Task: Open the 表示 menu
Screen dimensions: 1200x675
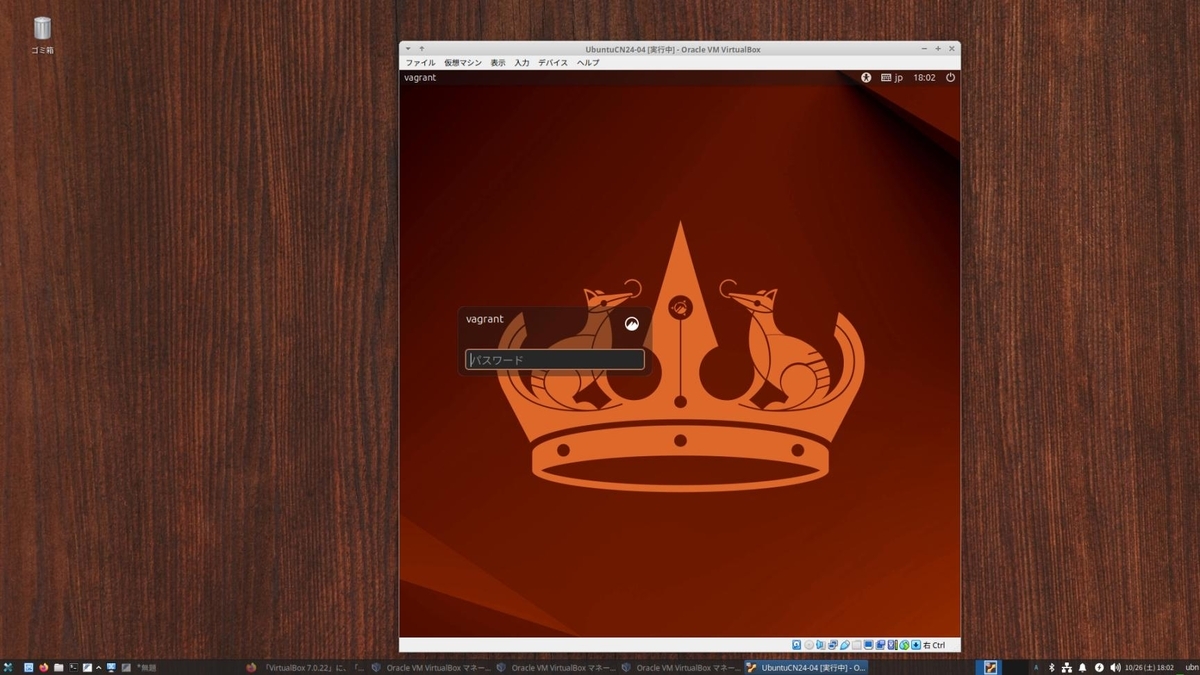Action: [x=498, y=62]
